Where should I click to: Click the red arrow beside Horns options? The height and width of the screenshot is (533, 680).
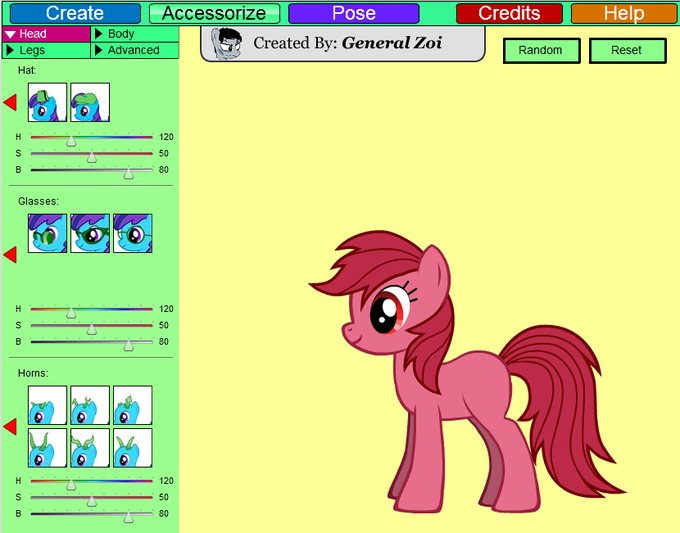(x=10, y=426)
